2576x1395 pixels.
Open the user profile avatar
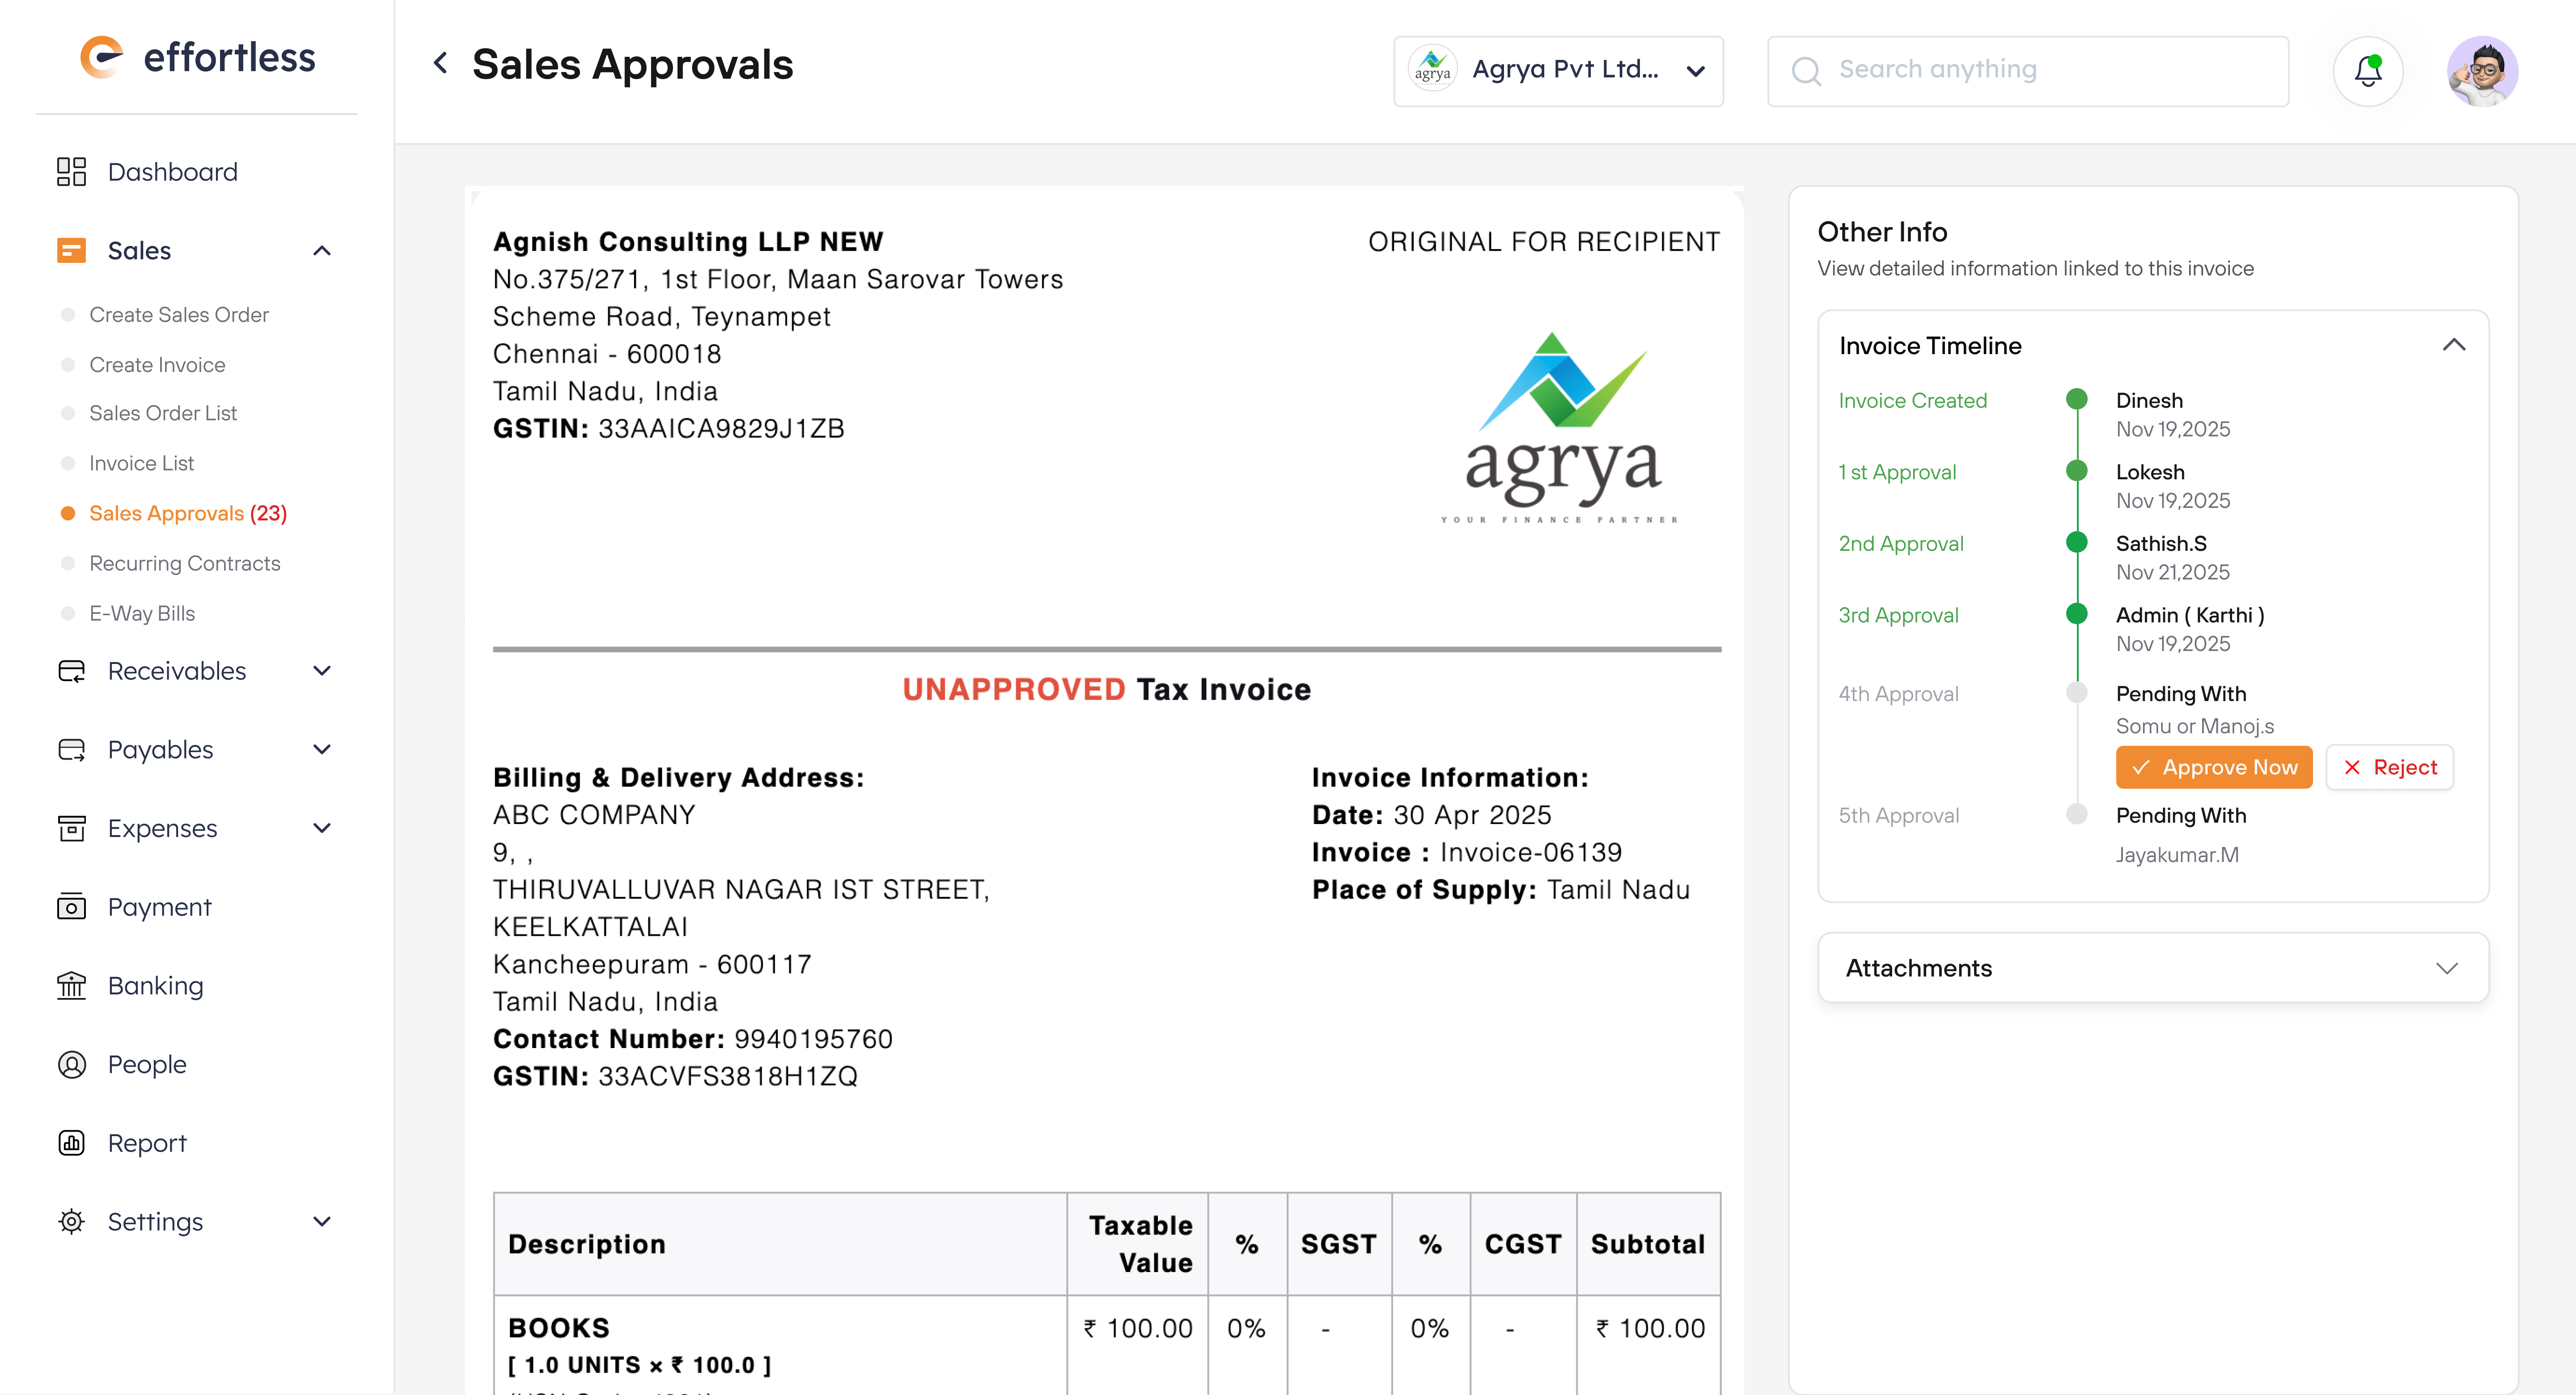2481,71
